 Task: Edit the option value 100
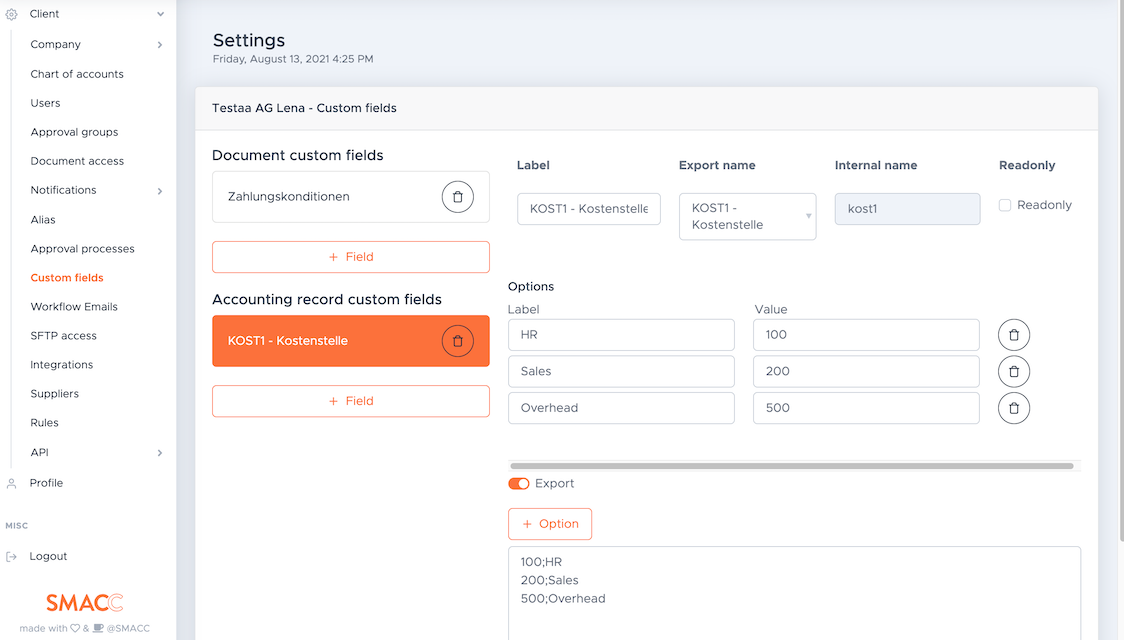(x=866, y=335)
